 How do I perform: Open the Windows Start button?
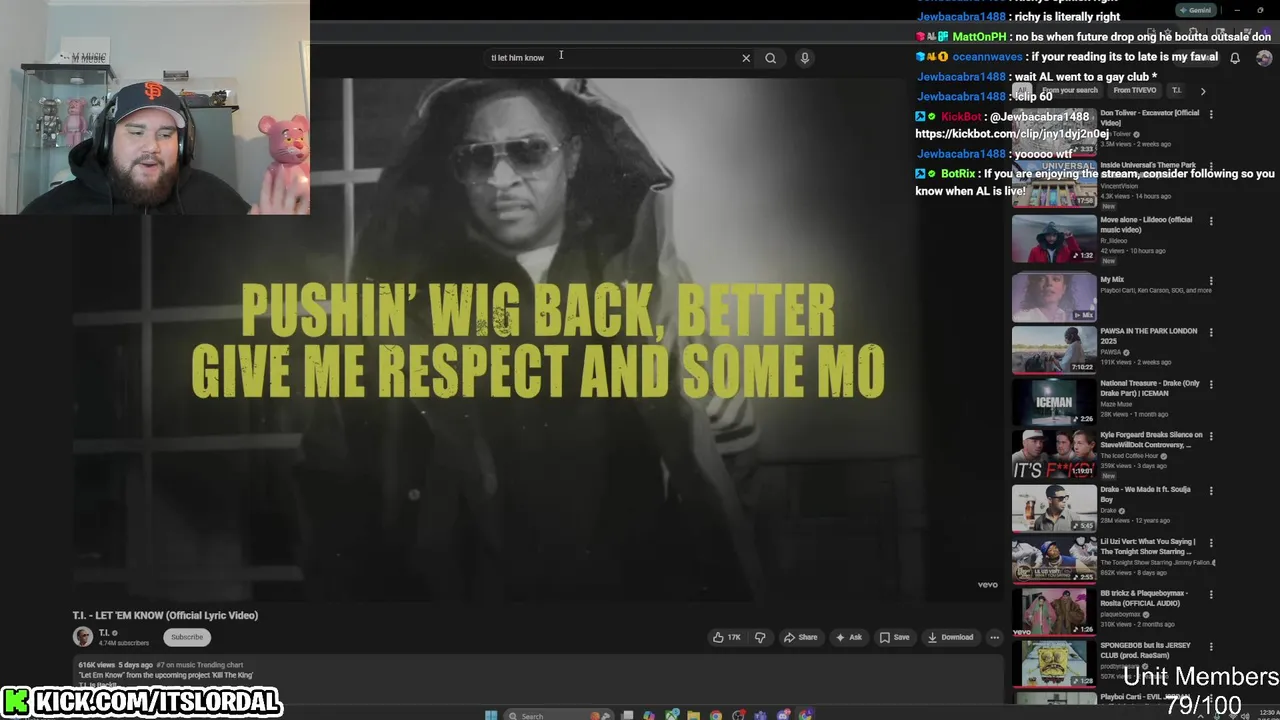(x=491, y=715)
